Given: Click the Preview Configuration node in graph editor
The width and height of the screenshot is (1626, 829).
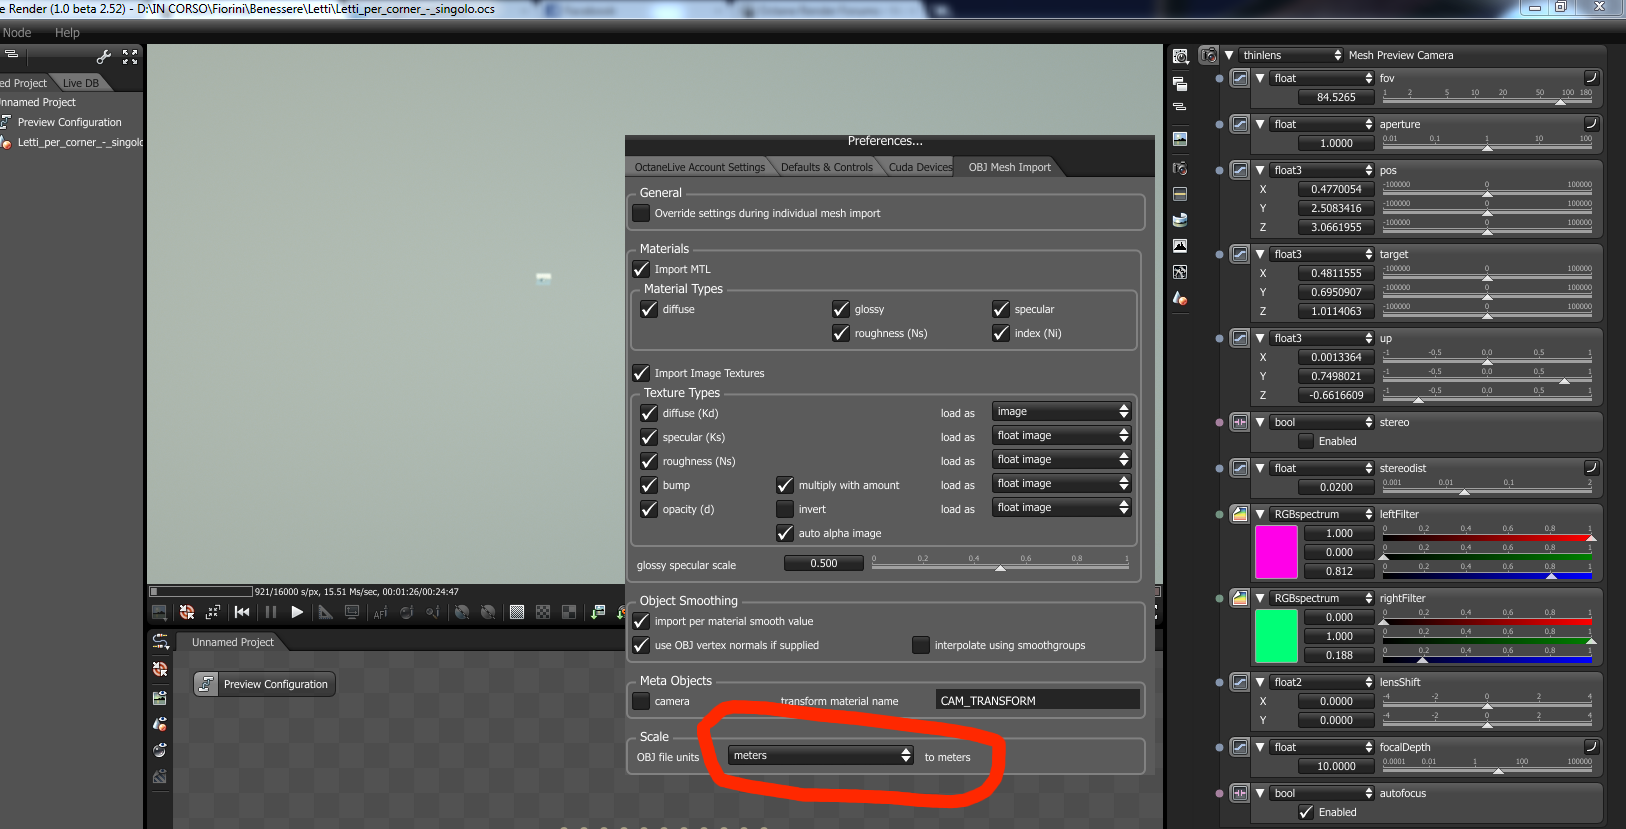Looking at the screenshot, I should coord(264,684).
